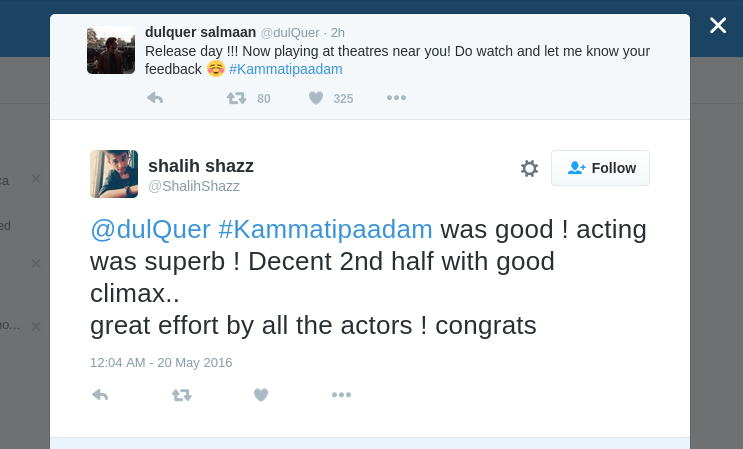Click the @ShalihShazz username handle
The width and height of the screenshot is (743, 449).
[194, 186]
